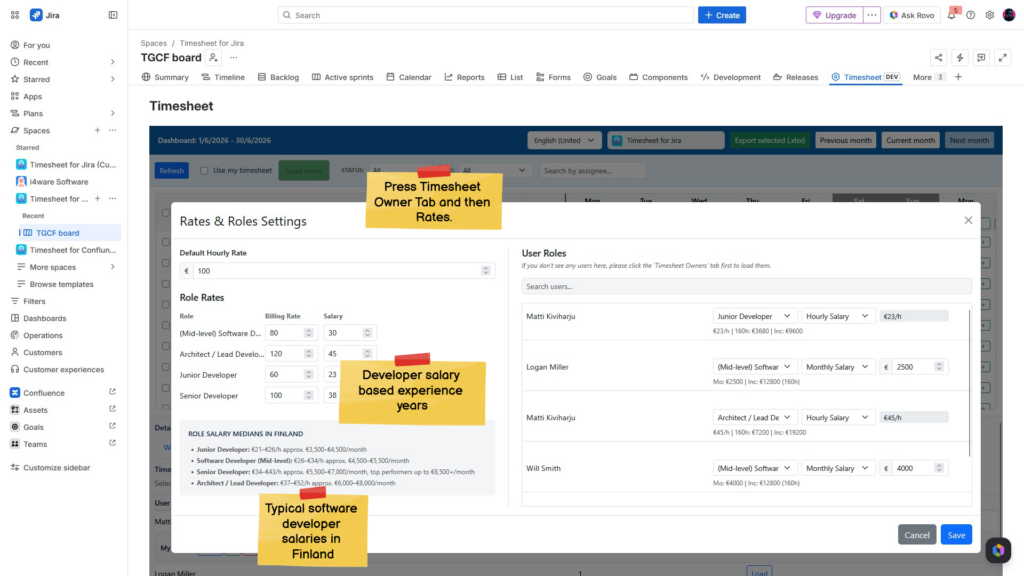1024x576 pixels.
Task: Click the Export selected (.xlsx) button
Action: tap(769, 140)
